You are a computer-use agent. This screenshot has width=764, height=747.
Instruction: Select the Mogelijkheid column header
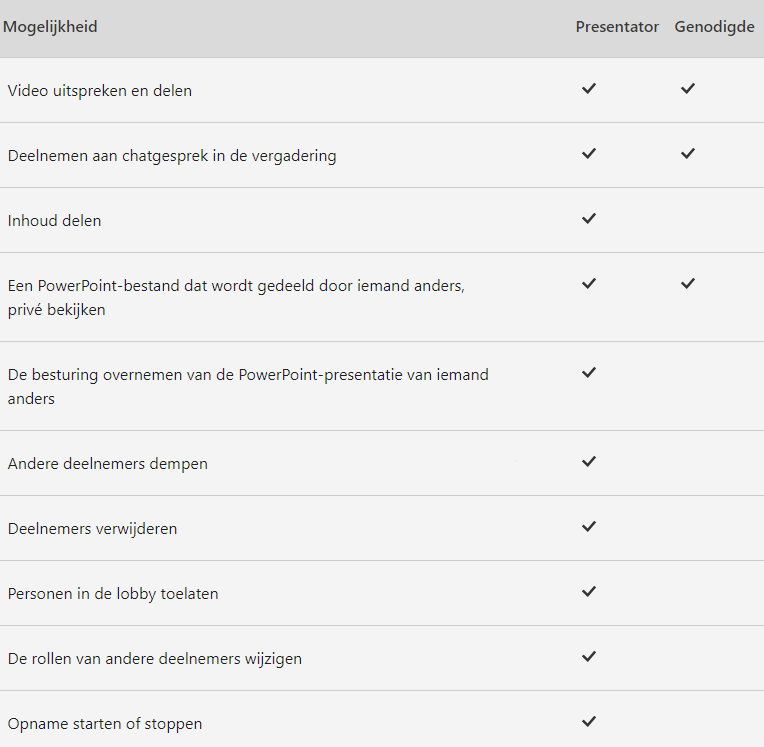[x=50, y=27]
